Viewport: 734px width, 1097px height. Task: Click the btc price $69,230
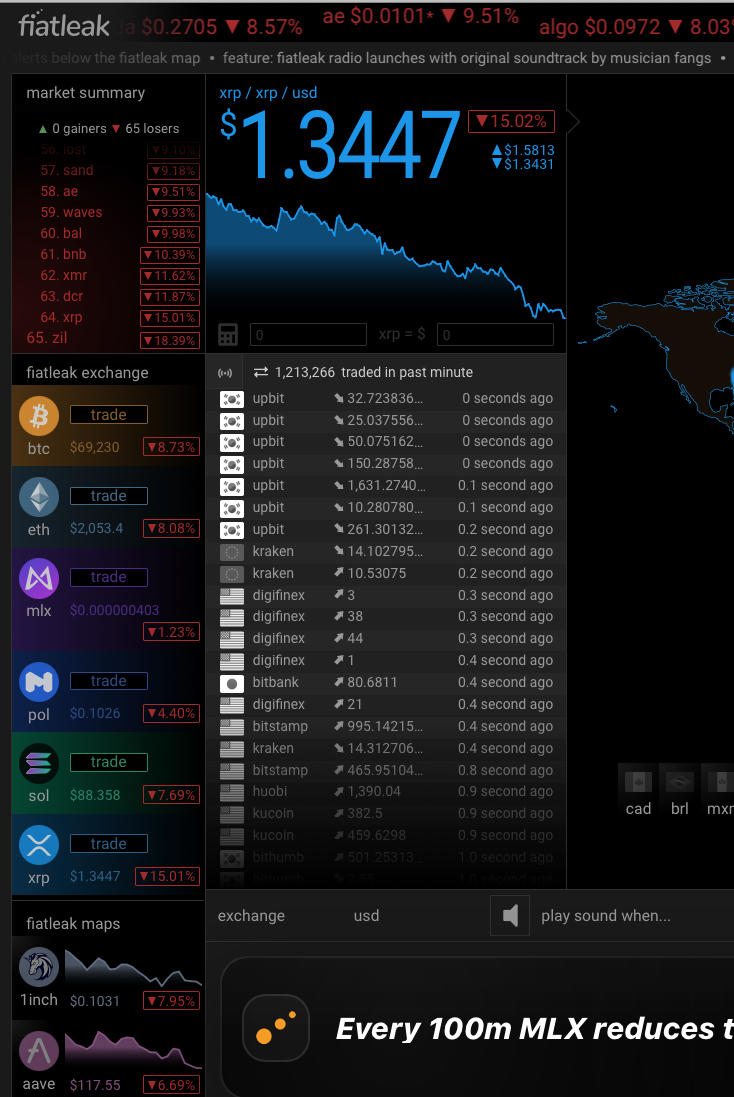click(94, 448)
